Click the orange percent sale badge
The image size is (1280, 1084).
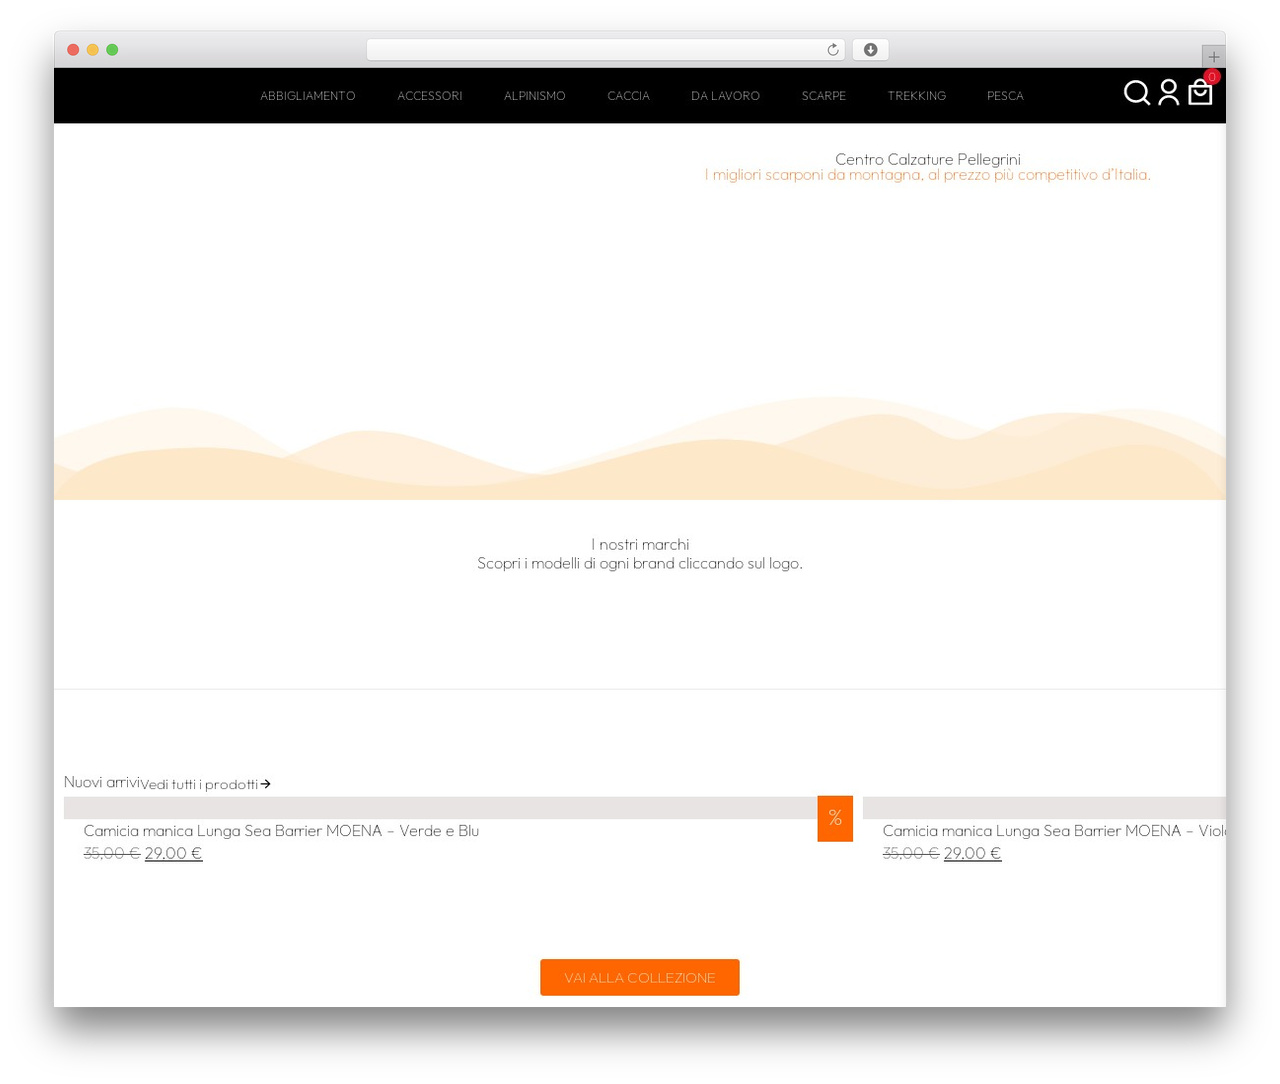tap(835, 819)
